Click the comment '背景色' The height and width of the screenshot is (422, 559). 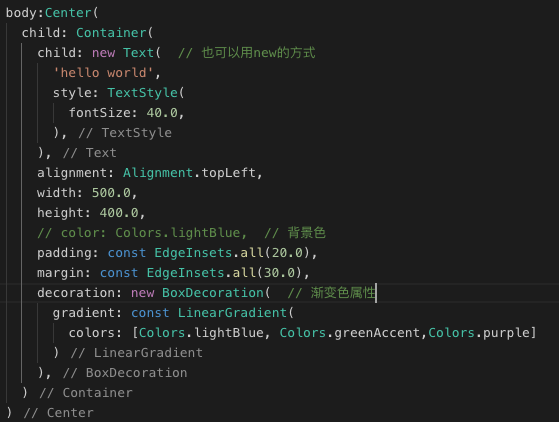(307, 233)
